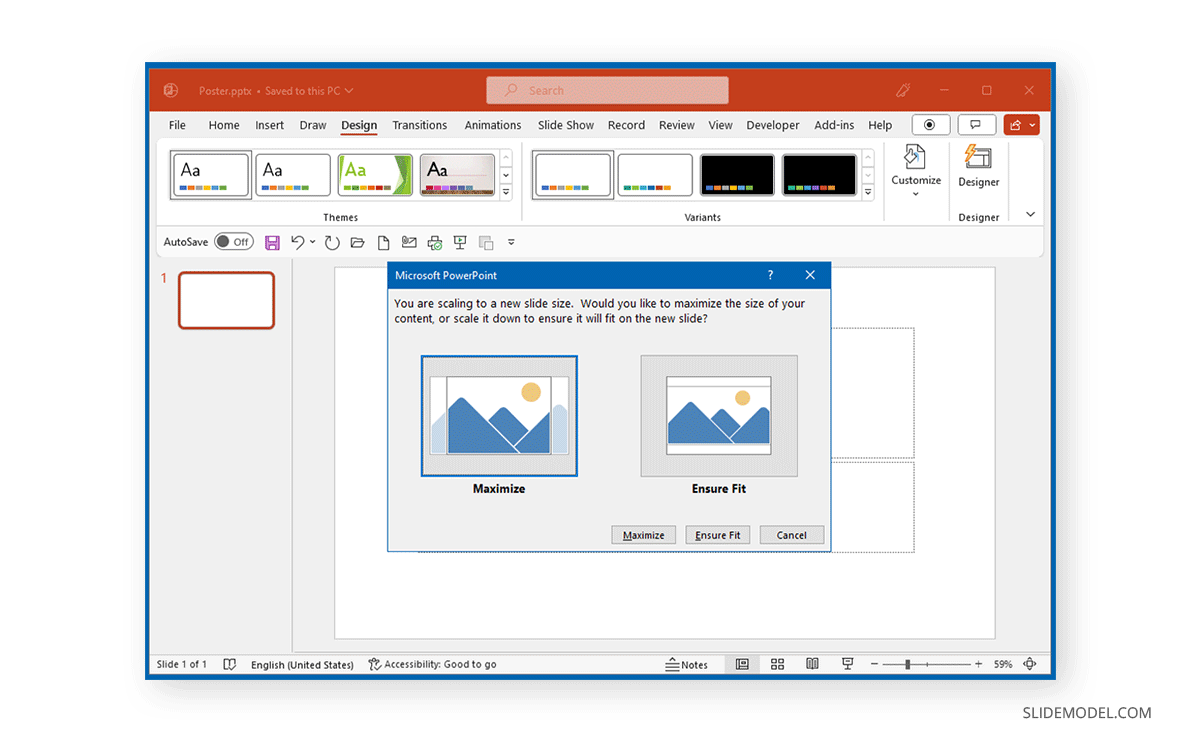Start Slide Show from status bar icon
Viewport: 1200px width, 743px height.
pyautogui.click(x=847, y=664)
